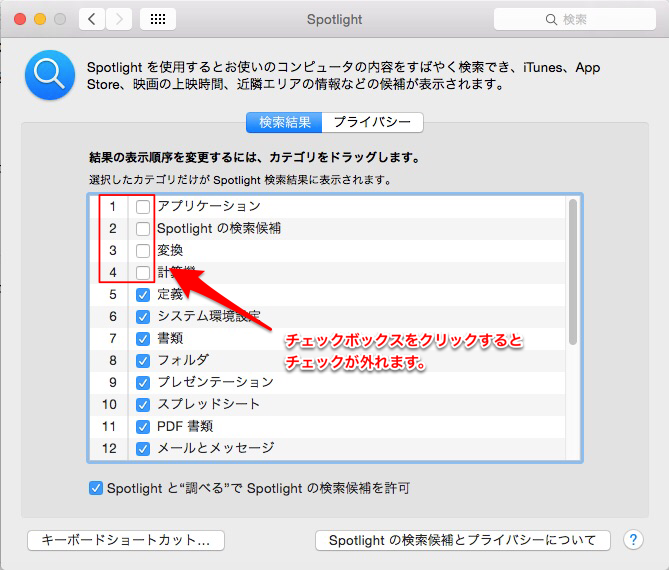This screenshot has width=669, height=570.
Task: Select the アプリケーション row text
Action: pyautogui.click(x=209, y=206)
